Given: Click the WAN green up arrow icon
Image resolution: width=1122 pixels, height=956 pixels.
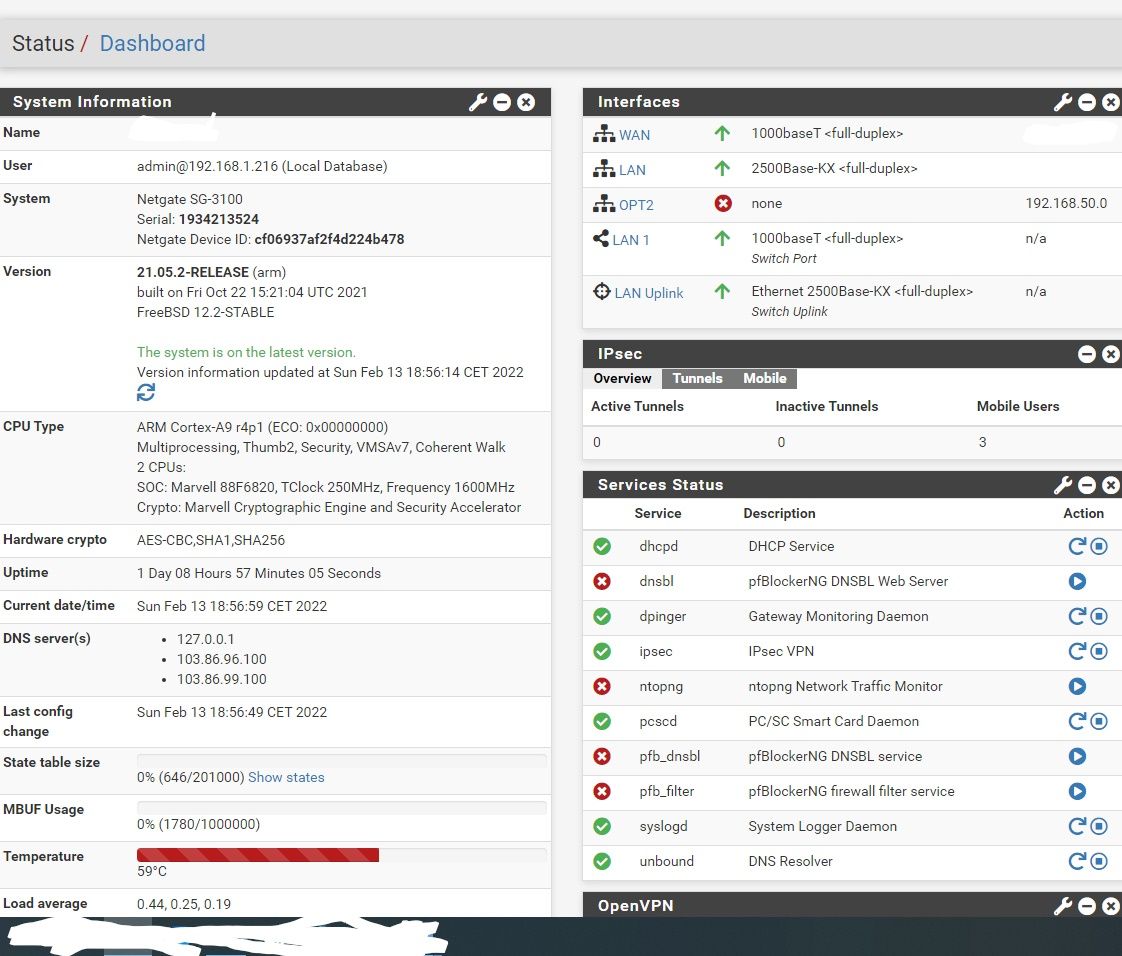Looking at the screenshot, I should point(722,133).
